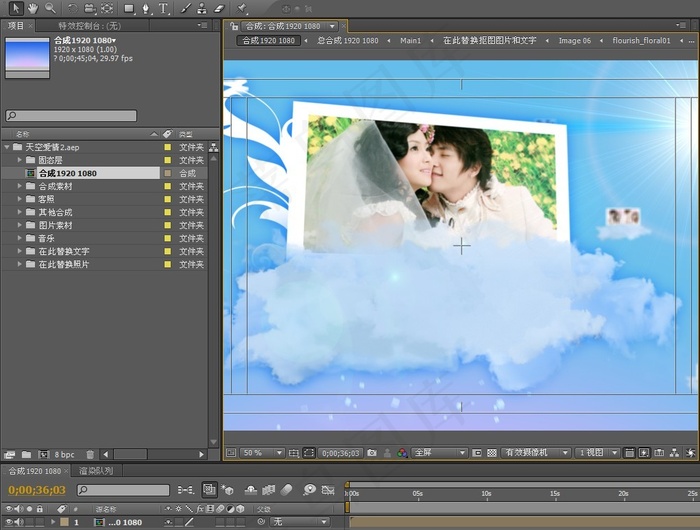Open composition flowchart icon in viewer bar
The width and height of the screenshot is (700, 530).
675,453
